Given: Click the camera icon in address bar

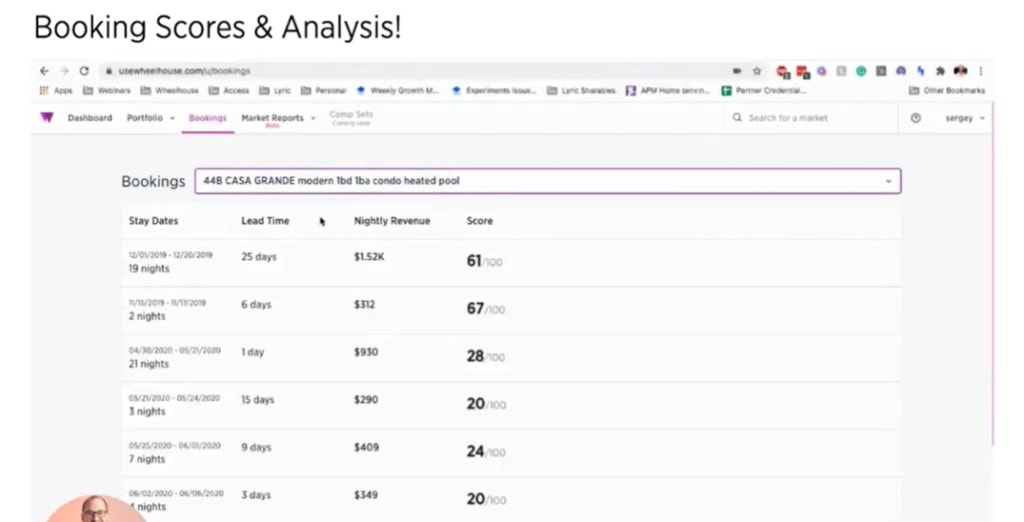Looking at the screenshot, I should click(x=737, y=71).
